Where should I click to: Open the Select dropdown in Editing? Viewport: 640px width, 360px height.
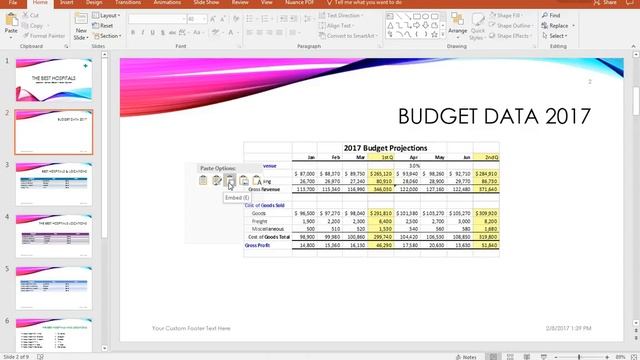pyautogui.click(x=555, y=36)
